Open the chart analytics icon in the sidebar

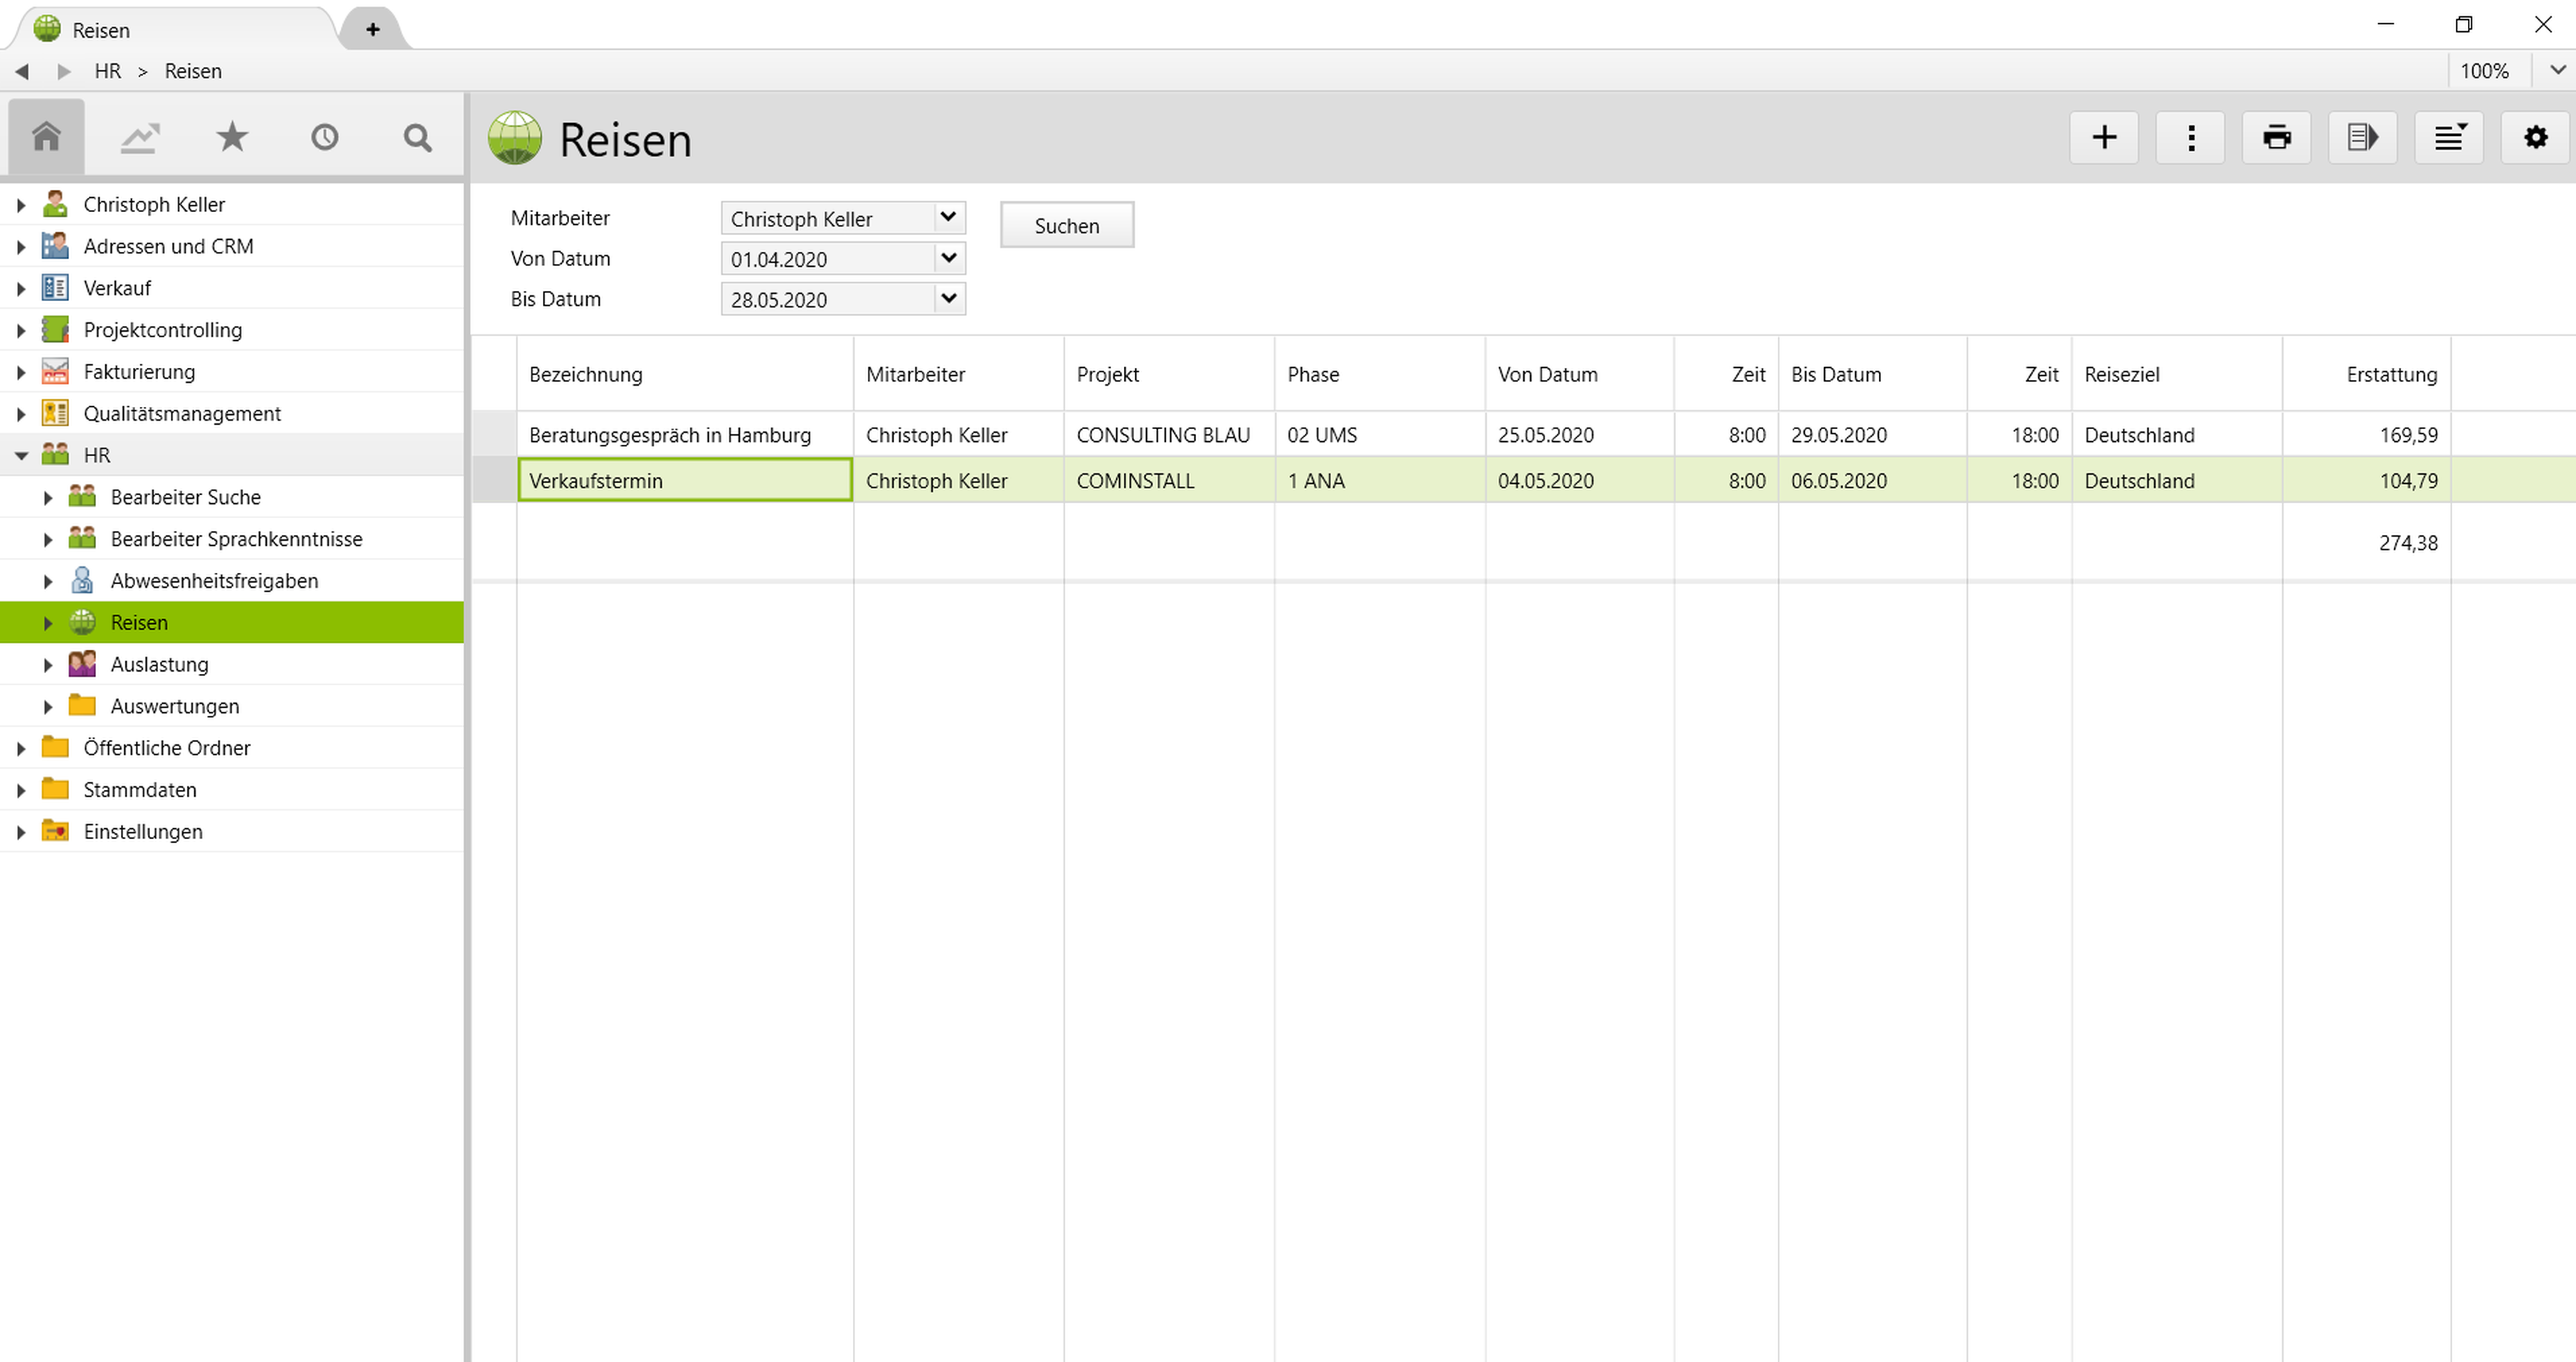tap(139, 137)
